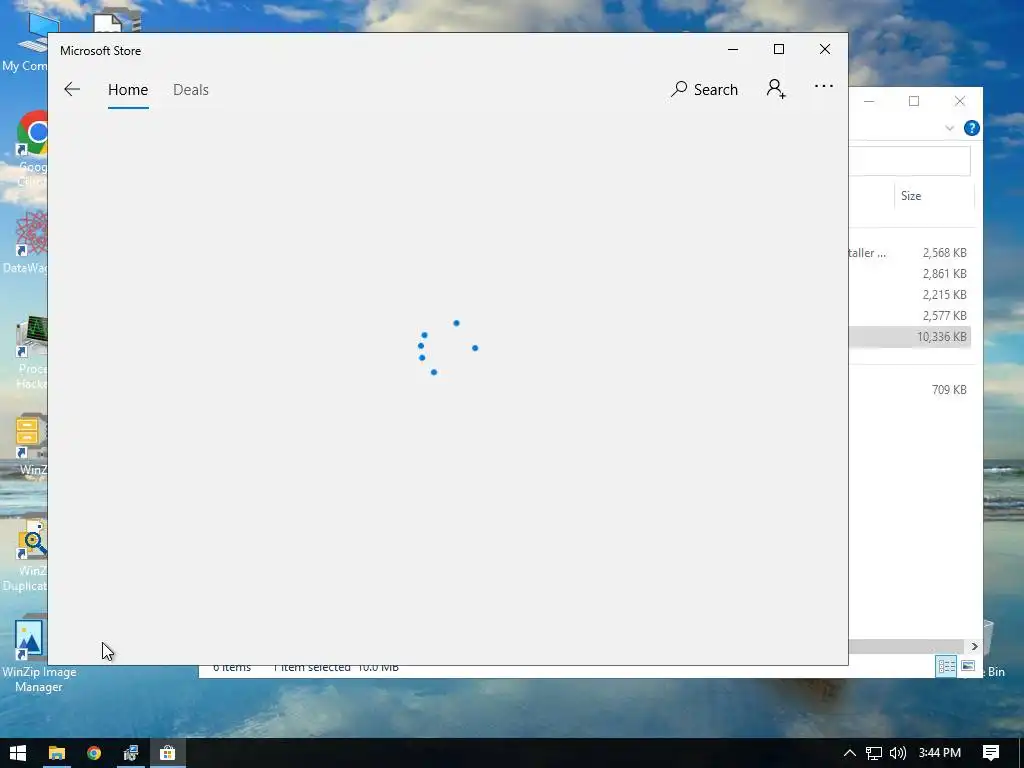Select the Process Hacker desktop shortcut
1024x768 pixels.
(x=29, y=351)
